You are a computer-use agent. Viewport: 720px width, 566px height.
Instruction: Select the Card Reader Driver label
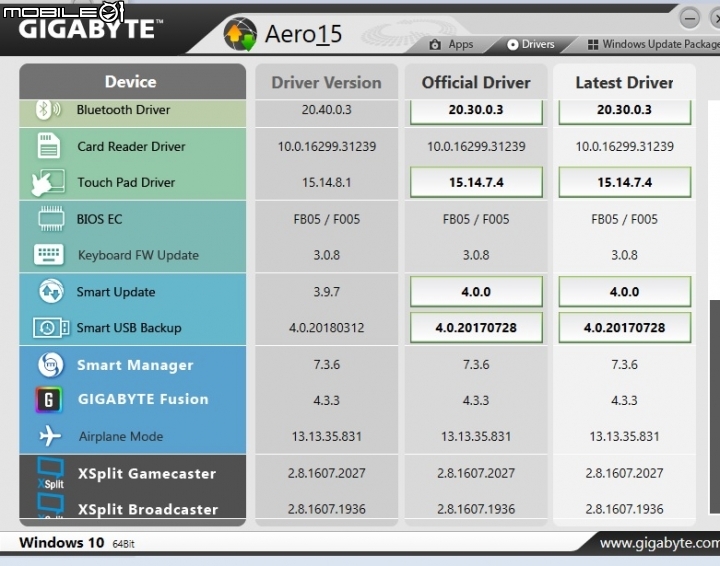coord(131,146)
